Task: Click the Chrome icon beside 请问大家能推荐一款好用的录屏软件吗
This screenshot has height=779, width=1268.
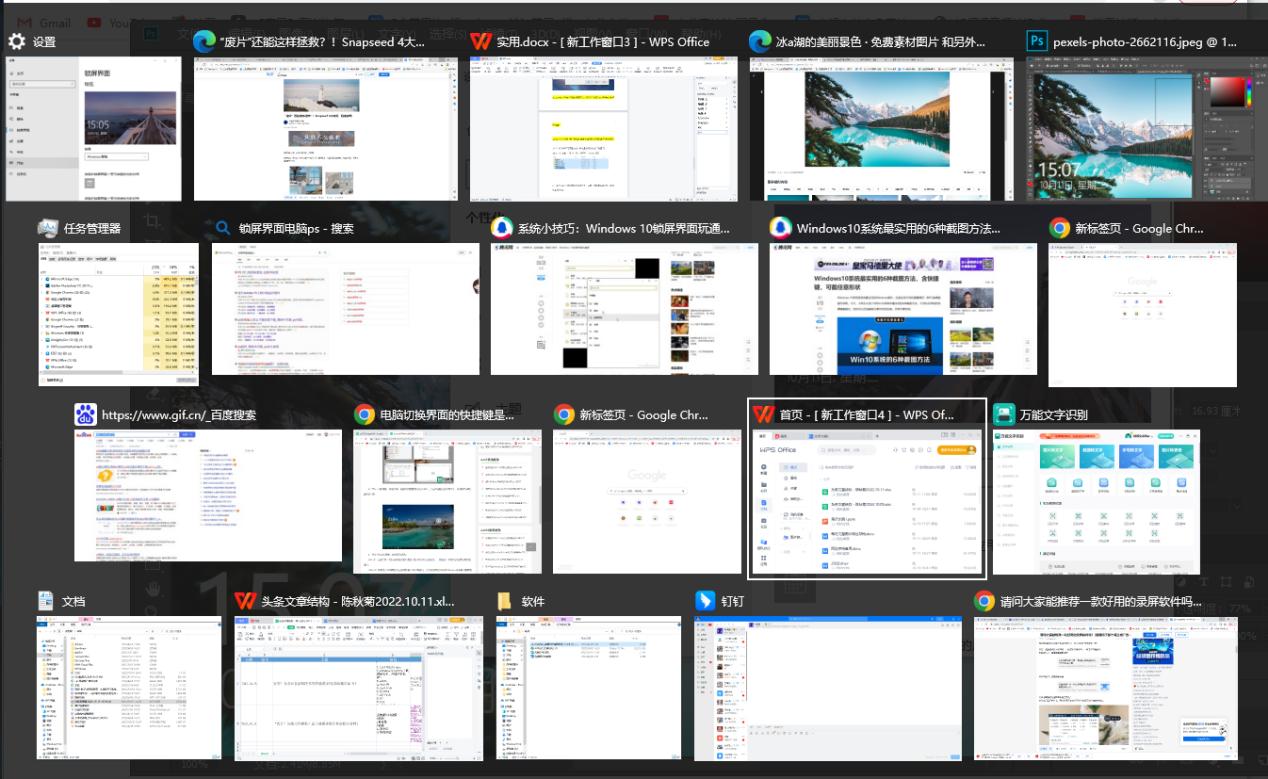Action: pyautogui.click(x=985, y=601)
